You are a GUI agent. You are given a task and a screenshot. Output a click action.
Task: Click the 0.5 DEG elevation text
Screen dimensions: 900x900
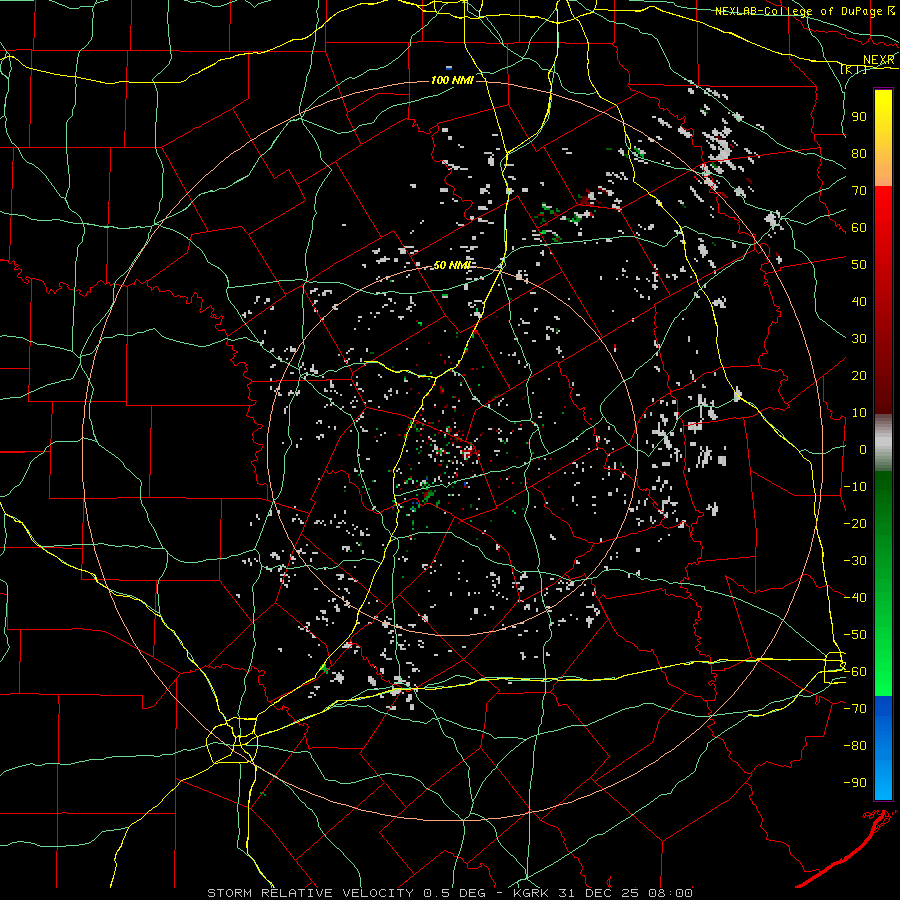(455, 893)
